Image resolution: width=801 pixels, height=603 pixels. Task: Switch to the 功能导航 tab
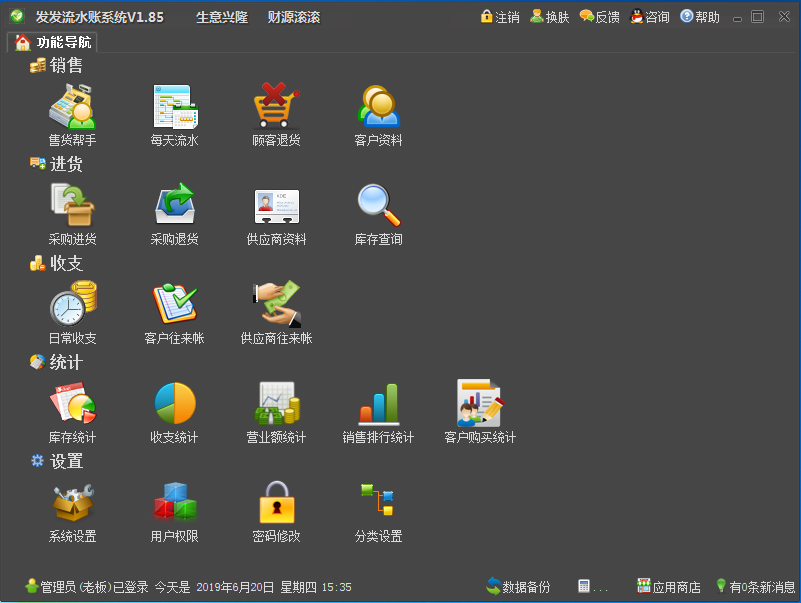[x=52, y=42]
